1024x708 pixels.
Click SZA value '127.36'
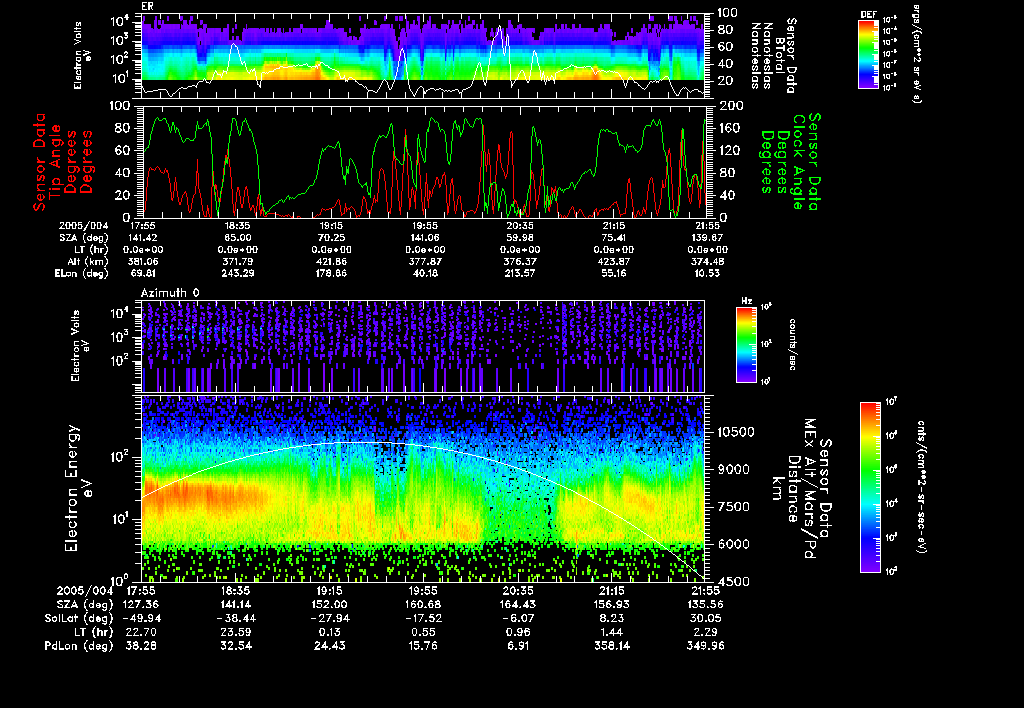(142, 605)
